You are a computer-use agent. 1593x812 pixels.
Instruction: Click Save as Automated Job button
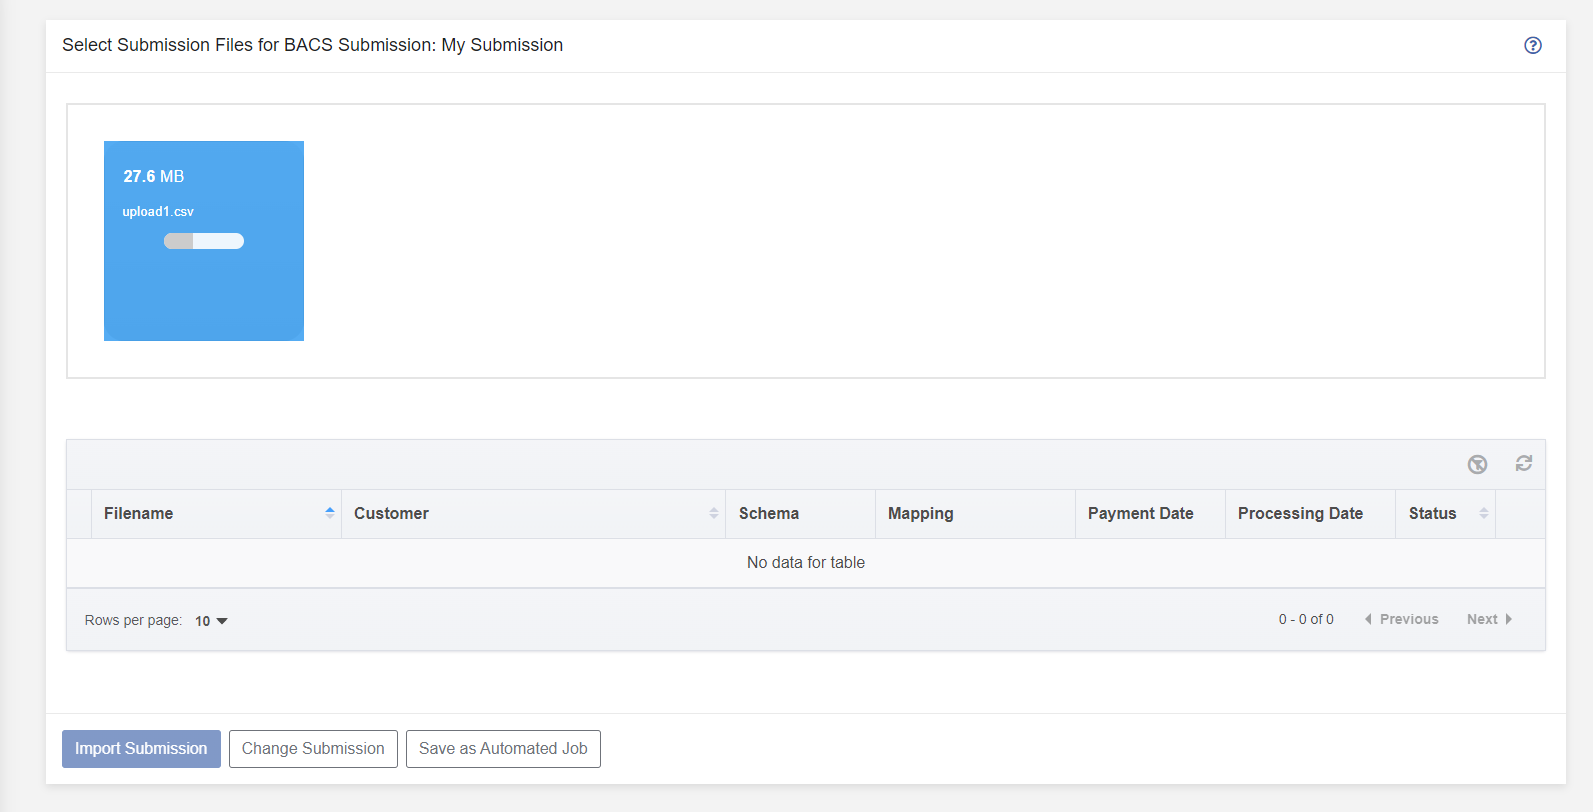coord(503,749)
